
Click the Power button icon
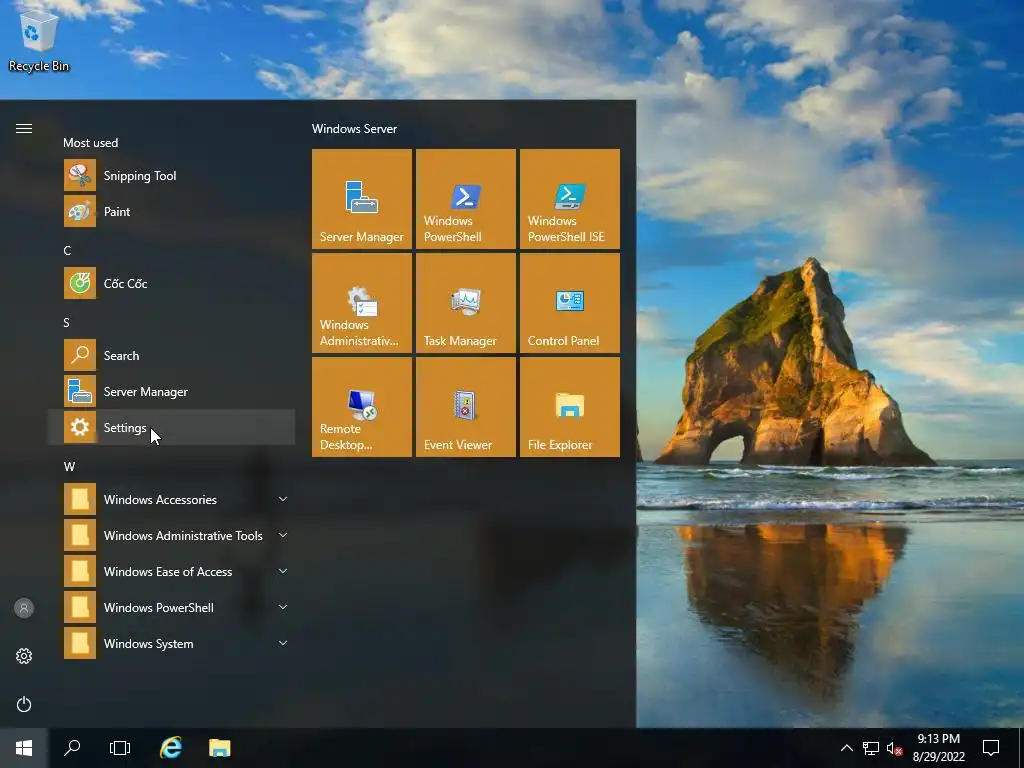[24, 704]
